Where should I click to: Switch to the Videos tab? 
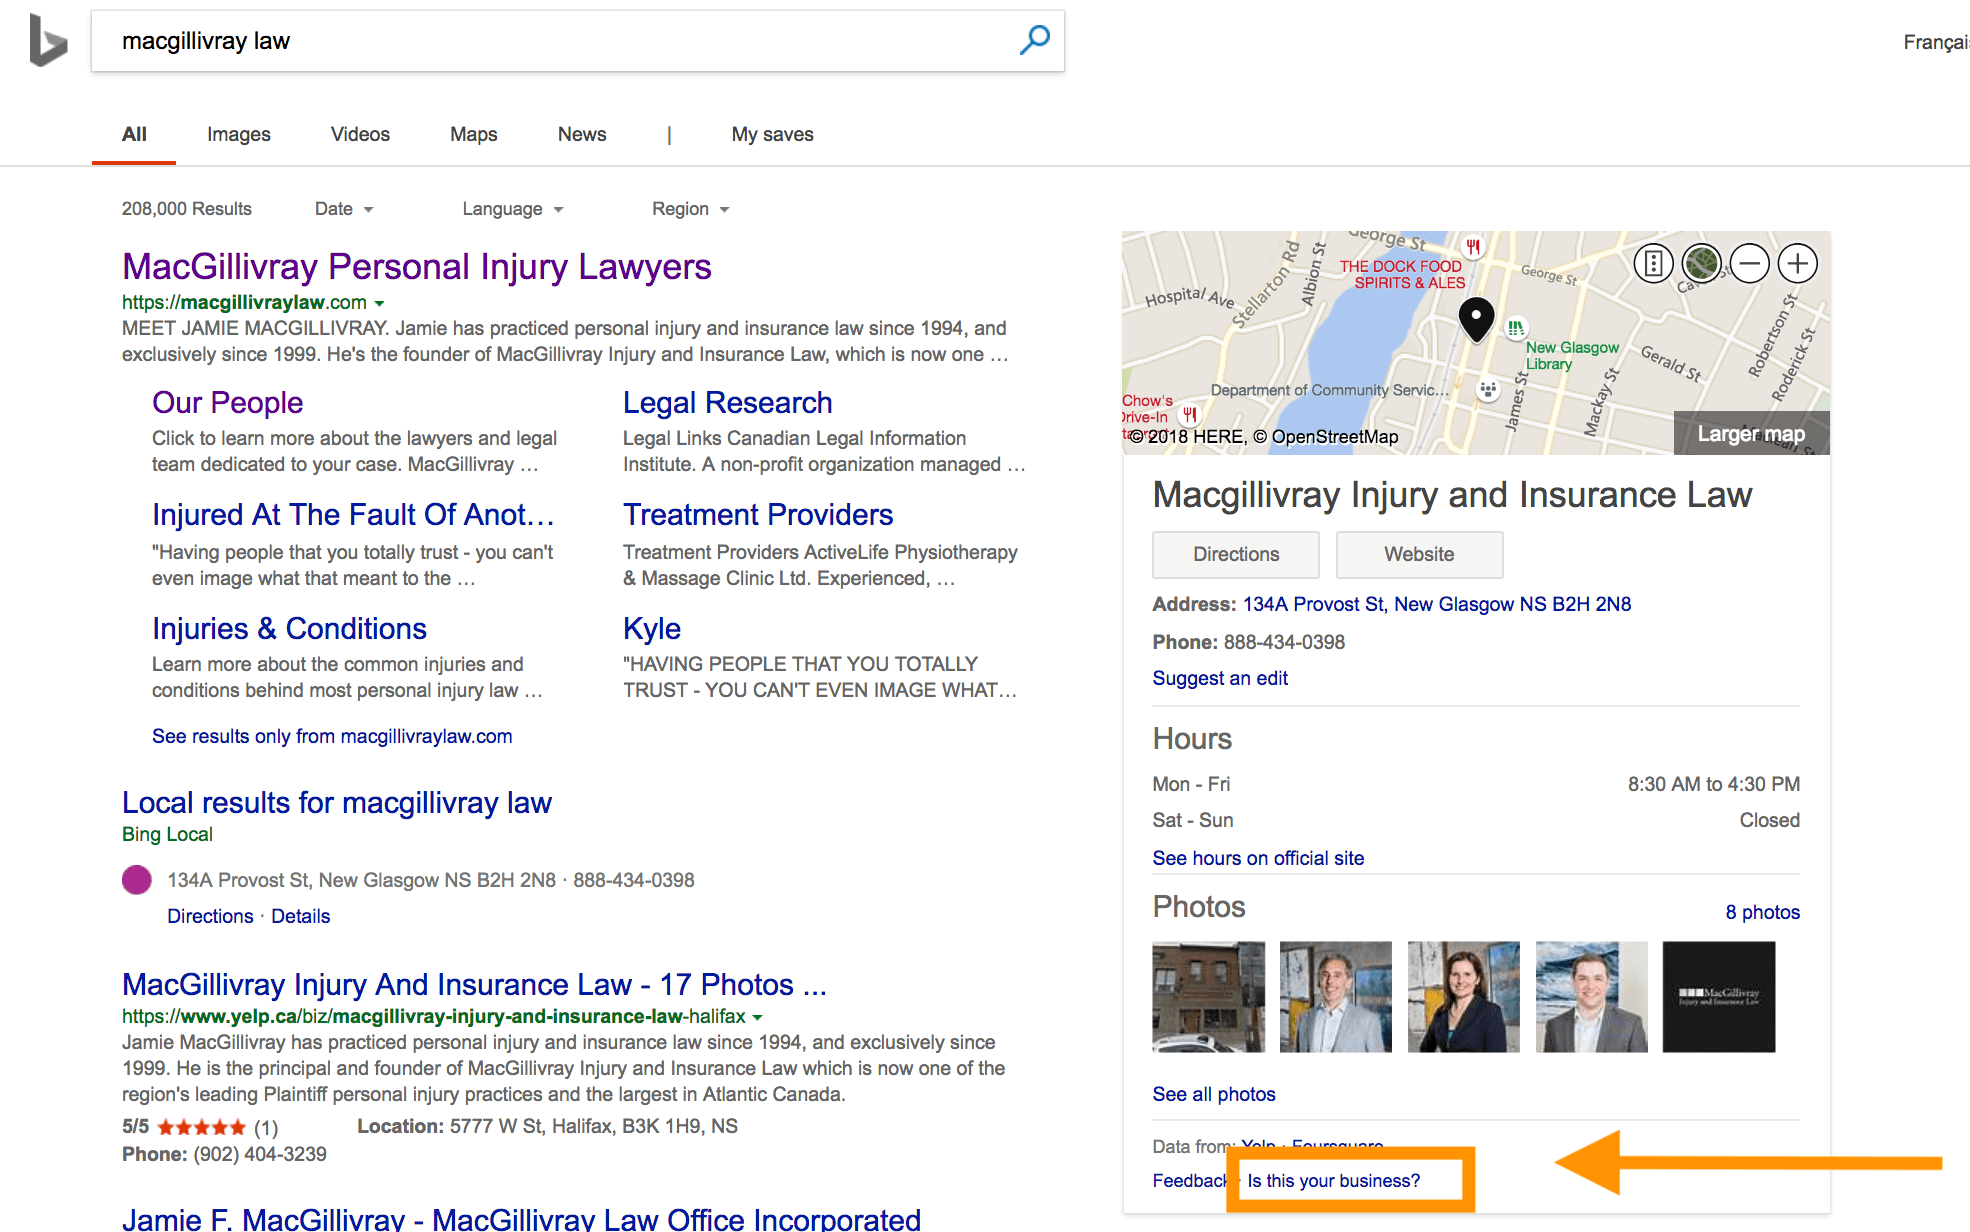pyautogui.click(x=360, y=134)
